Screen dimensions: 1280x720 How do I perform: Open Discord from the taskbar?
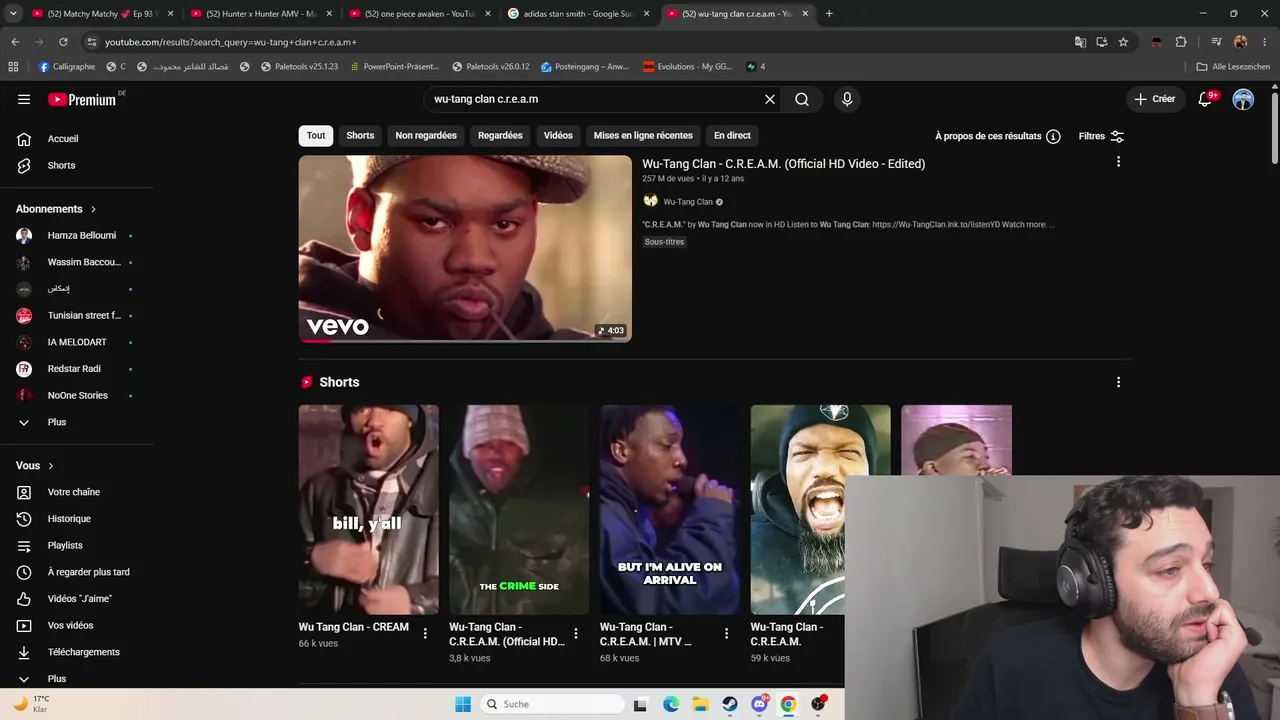pyautogui.click(x=759, y=704)
